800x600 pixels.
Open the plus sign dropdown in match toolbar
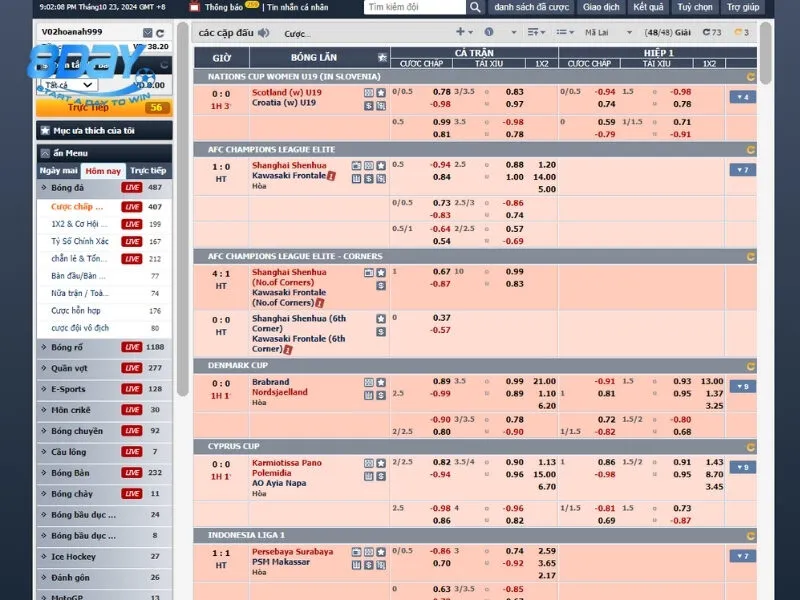click(x=464, y=32)
